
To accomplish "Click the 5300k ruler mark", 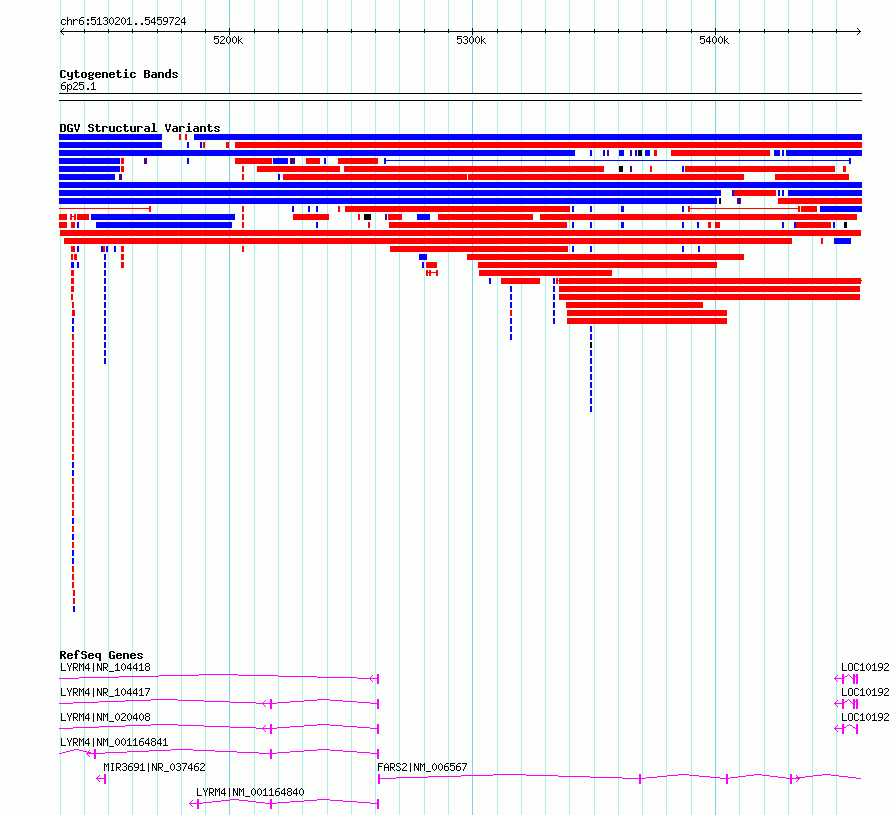I will tap(471, 40).
